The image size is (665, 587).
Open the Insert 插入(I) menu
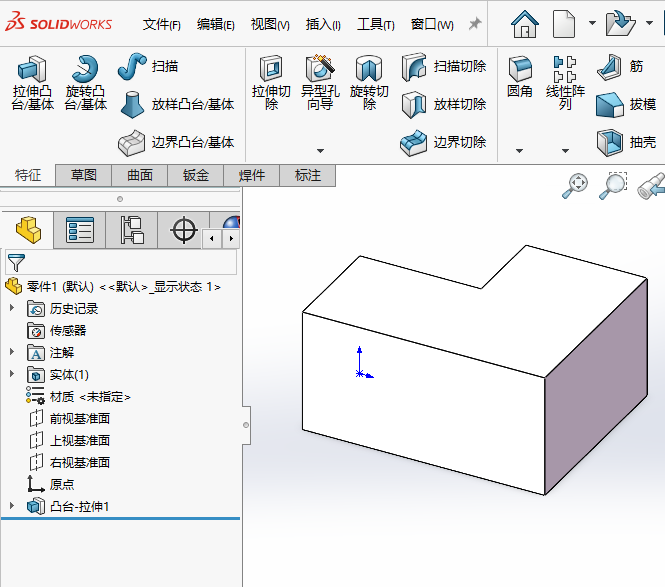323,24
